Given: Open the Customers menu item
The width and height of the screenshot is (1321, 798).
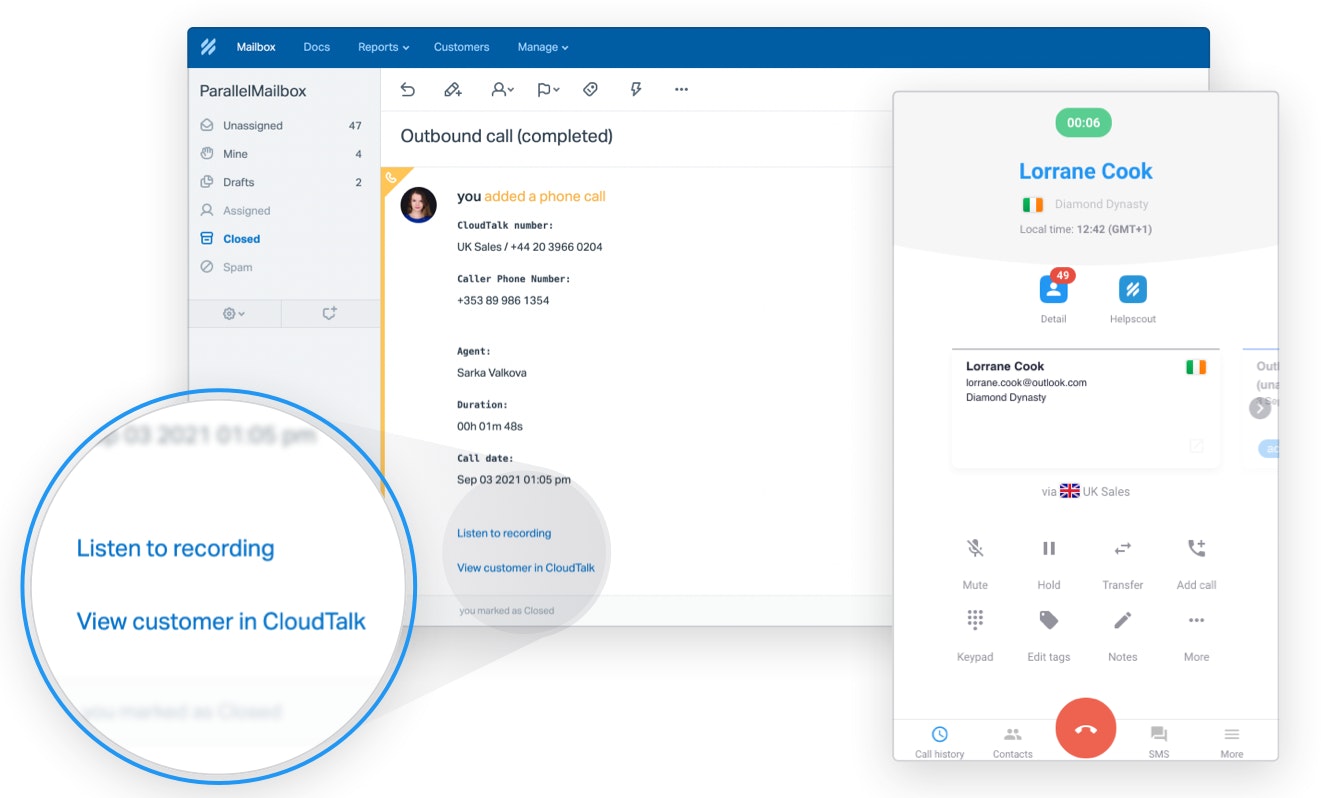Looking at the screenshot, I should click(x=462, y=47).
